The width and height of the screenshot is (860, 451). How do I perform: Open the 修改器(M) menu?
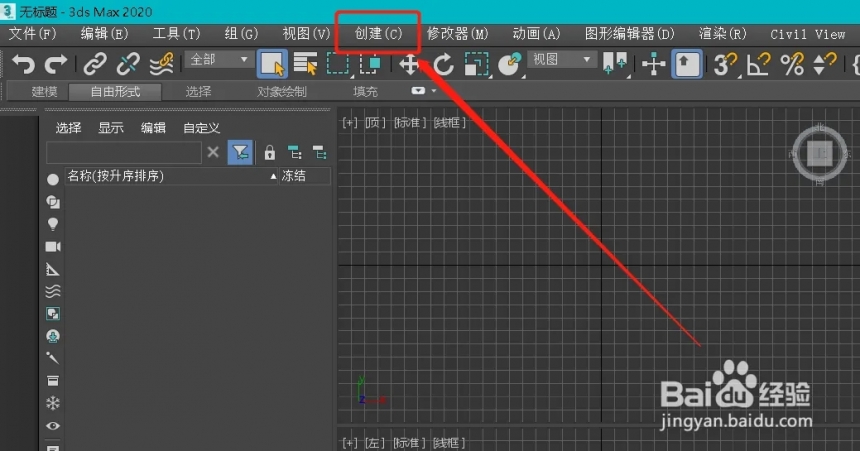click(x=457, y=34)
